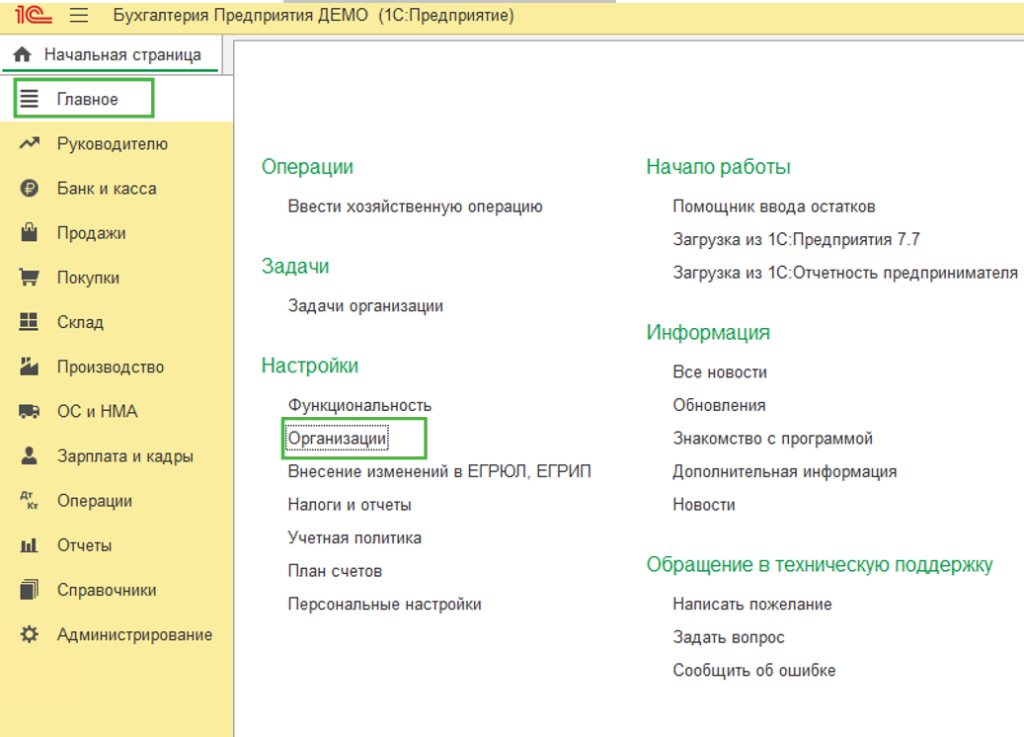Click the Справочники books icon
1024x737 pixels.
pos(29,589)
